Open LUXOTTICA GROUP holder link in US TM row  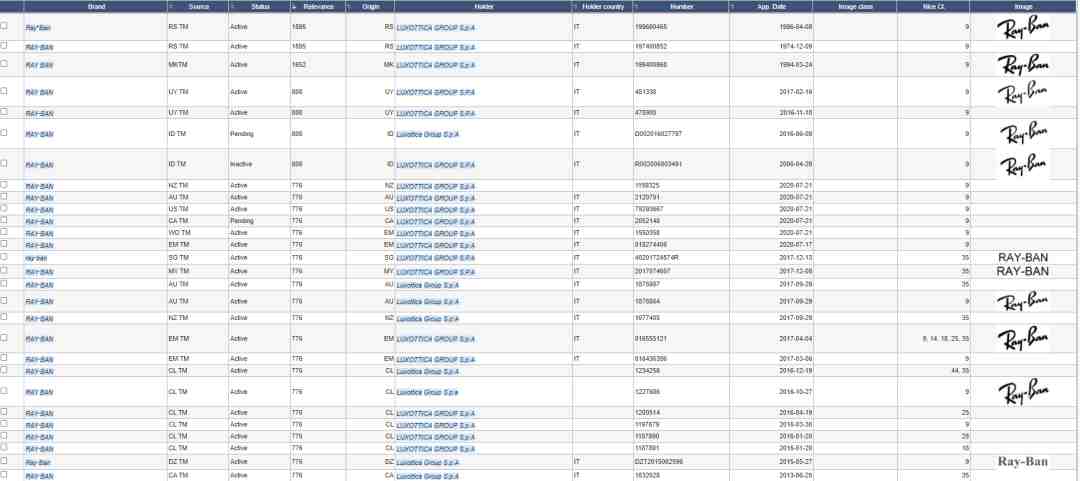436,209
